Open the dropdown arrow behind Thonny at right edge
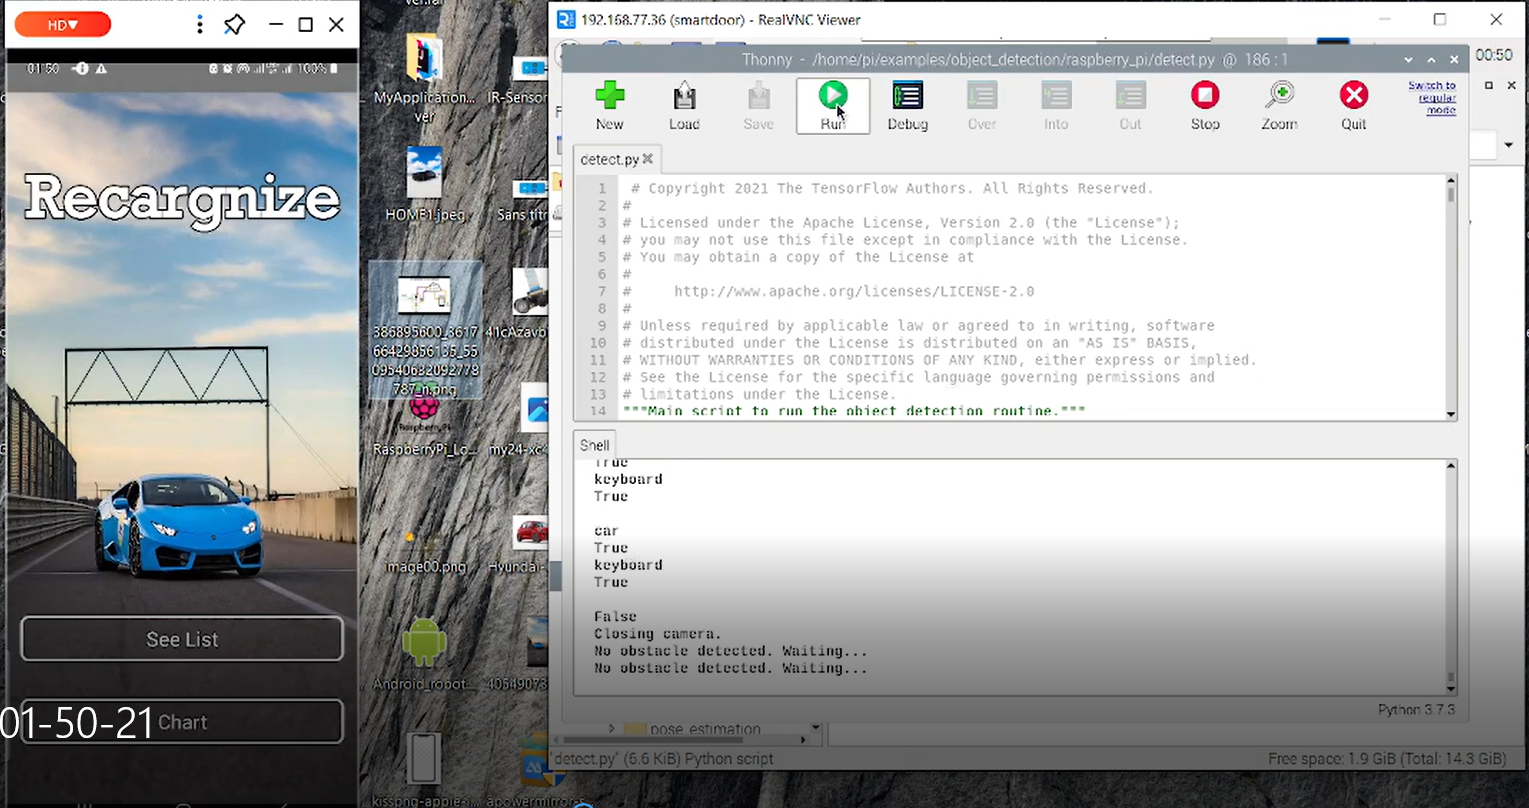1529x808 pixels. (1508, 146)
